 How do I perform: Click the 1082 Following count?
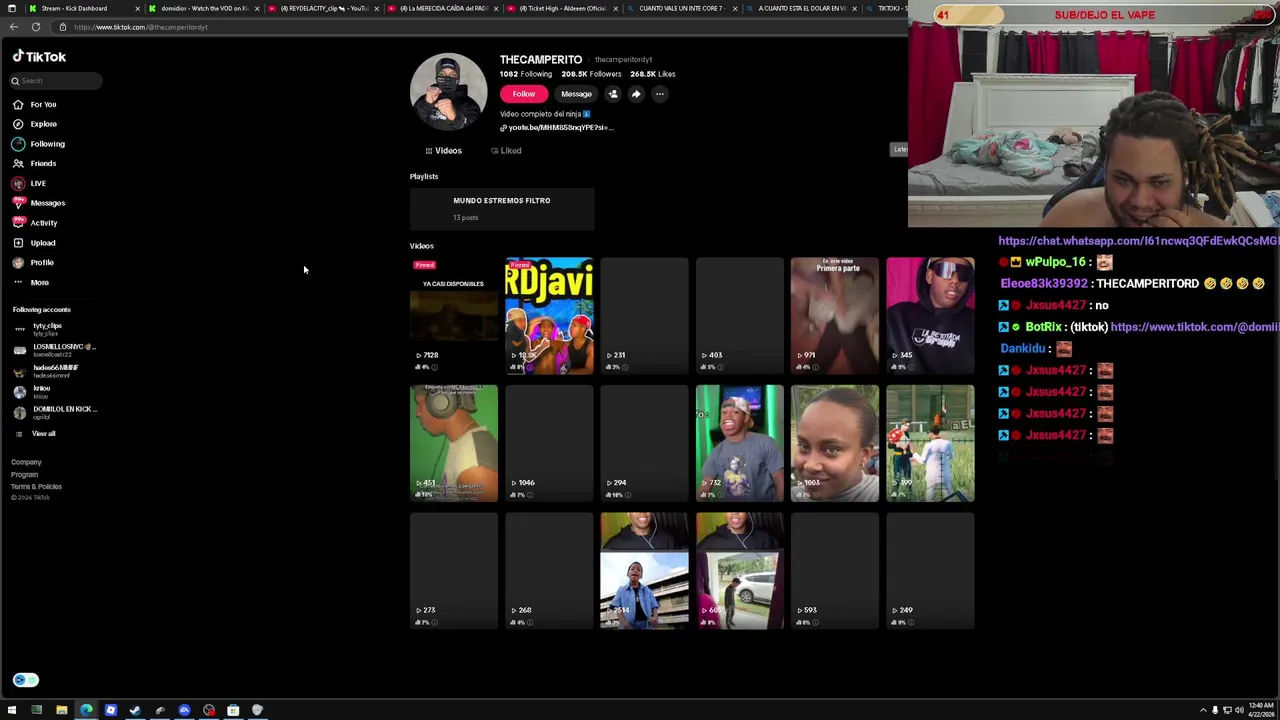click(x=526, y=74)
